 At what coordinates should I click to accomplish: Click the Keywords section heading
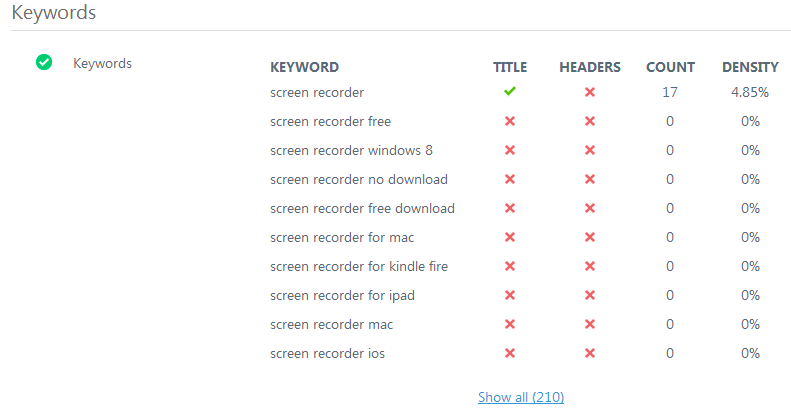(53, 13)
